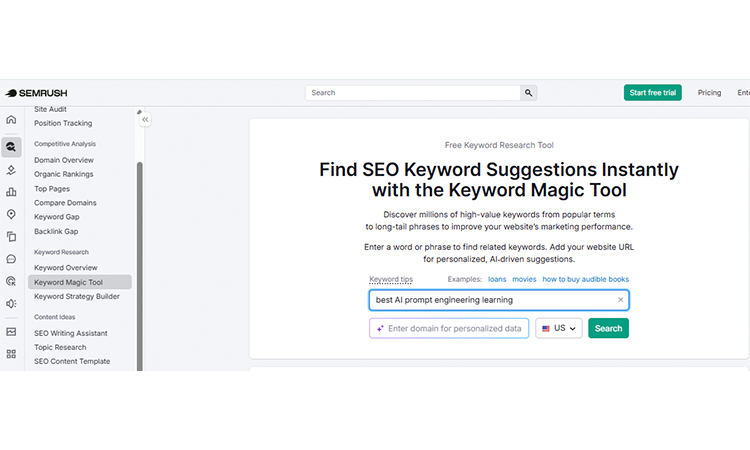Clear the keyword field with the X icon

620,300
